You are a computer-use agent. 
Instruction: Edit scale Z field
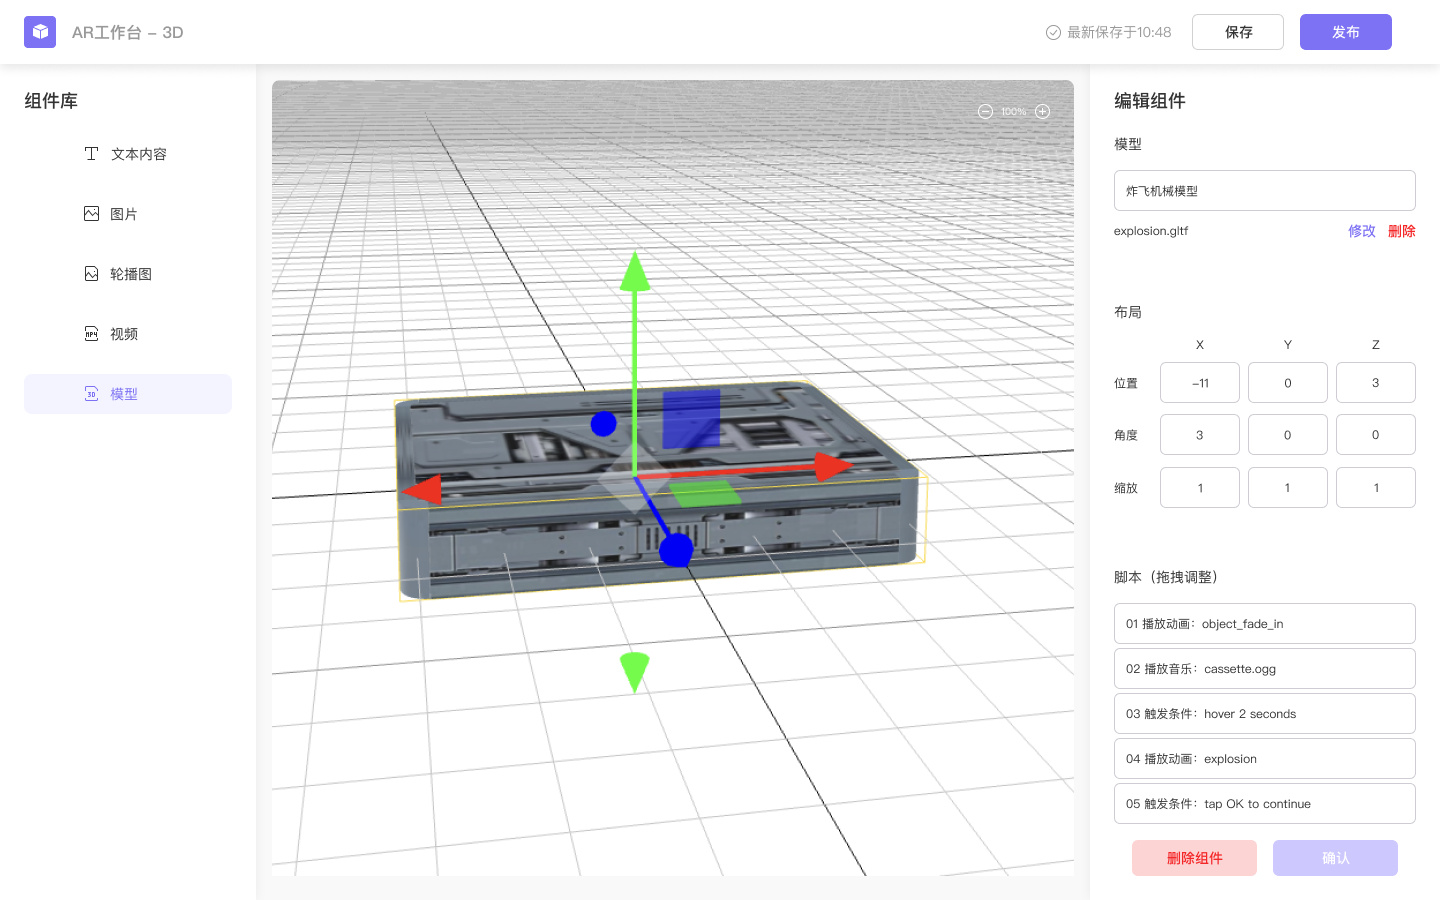click(x=1376, y=487)
